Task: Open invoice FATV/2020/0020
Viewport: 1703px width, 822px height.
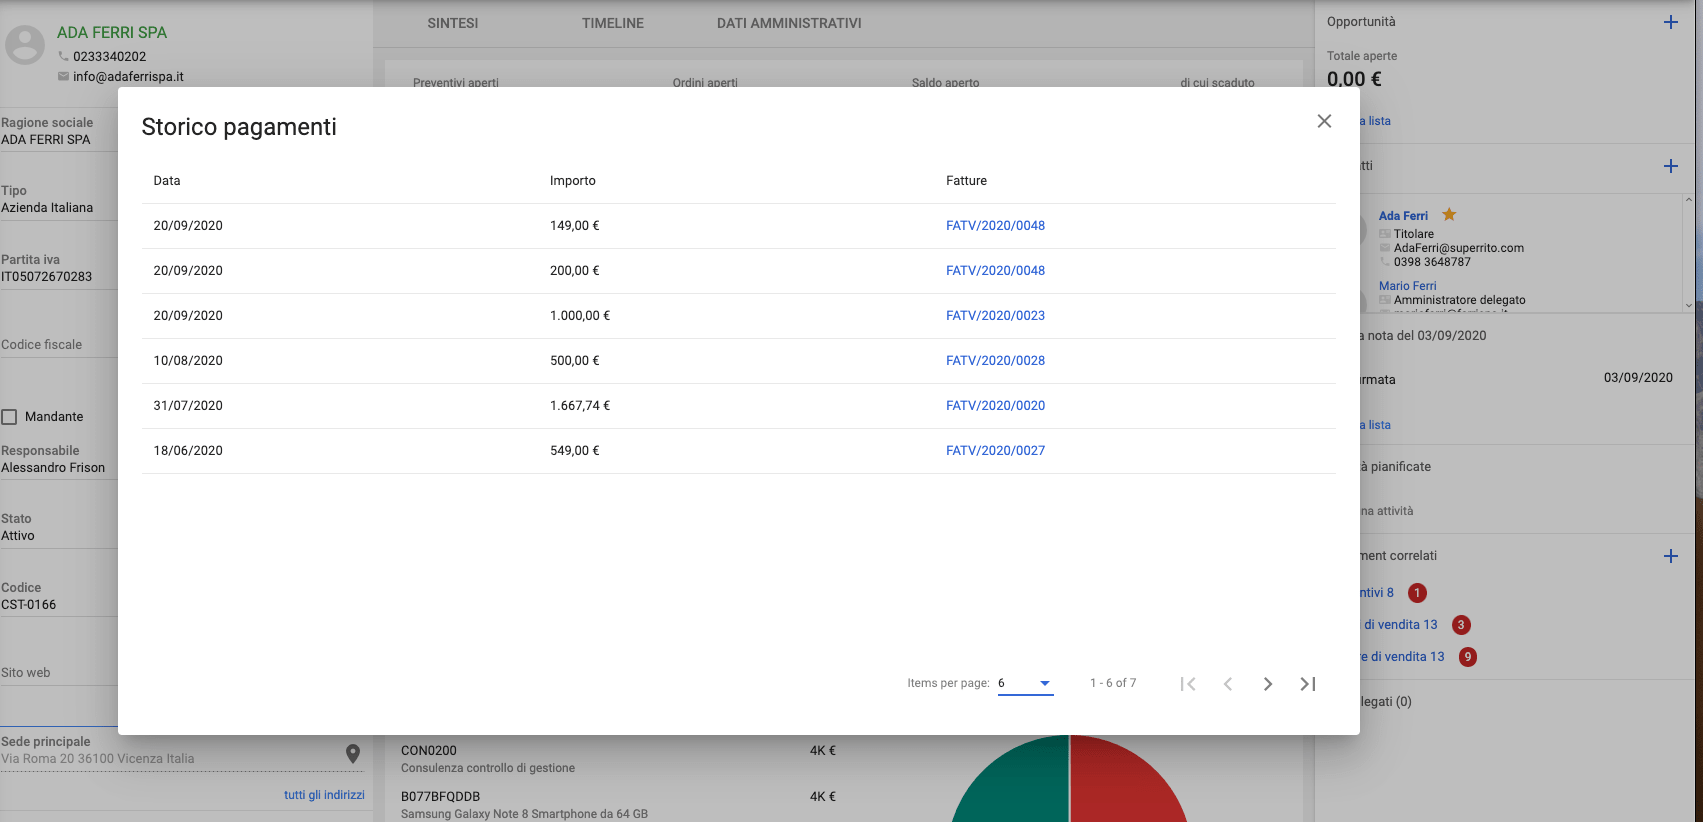Action: pos(995,406)
